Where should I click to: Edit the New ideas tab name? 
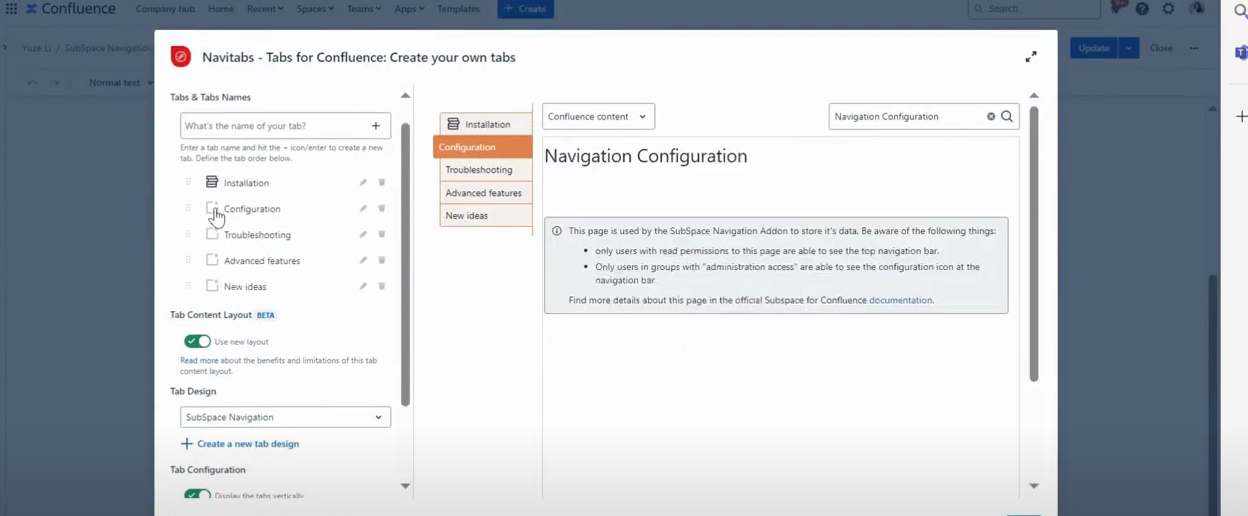(363, 287)
